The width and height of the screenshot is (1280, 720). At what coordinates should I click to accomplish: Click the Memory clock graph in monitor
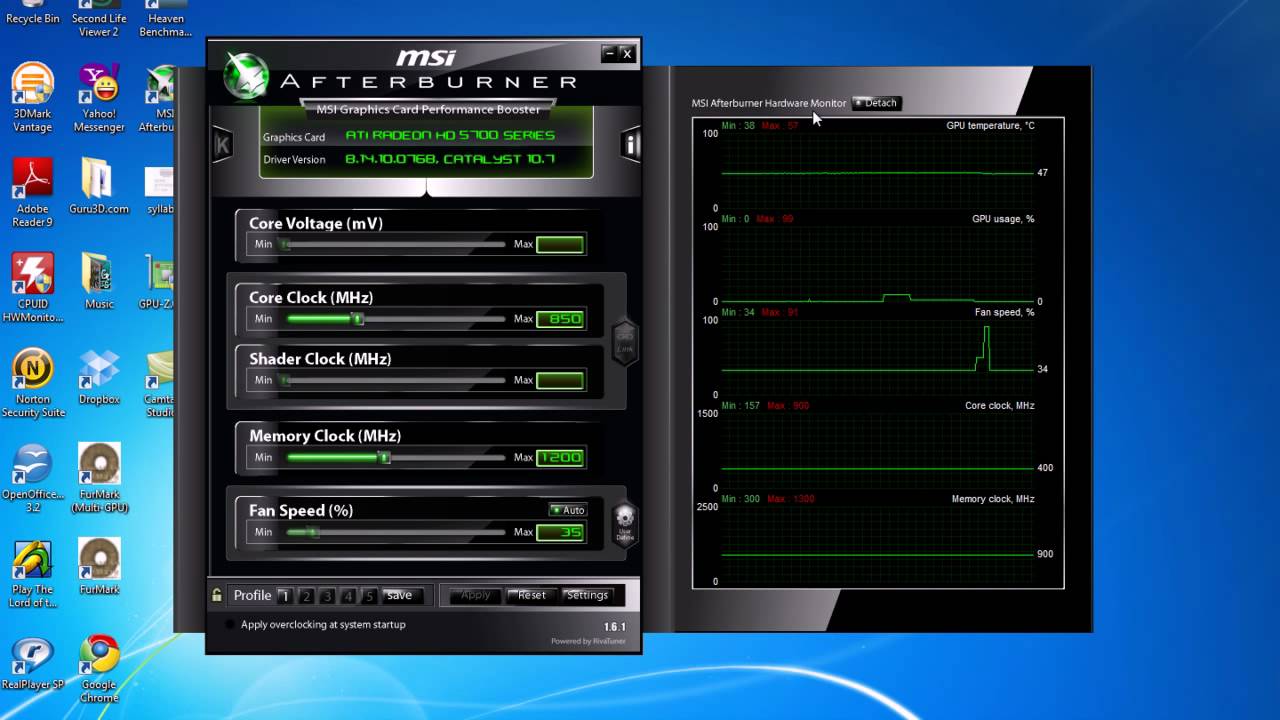coord(877,544)
